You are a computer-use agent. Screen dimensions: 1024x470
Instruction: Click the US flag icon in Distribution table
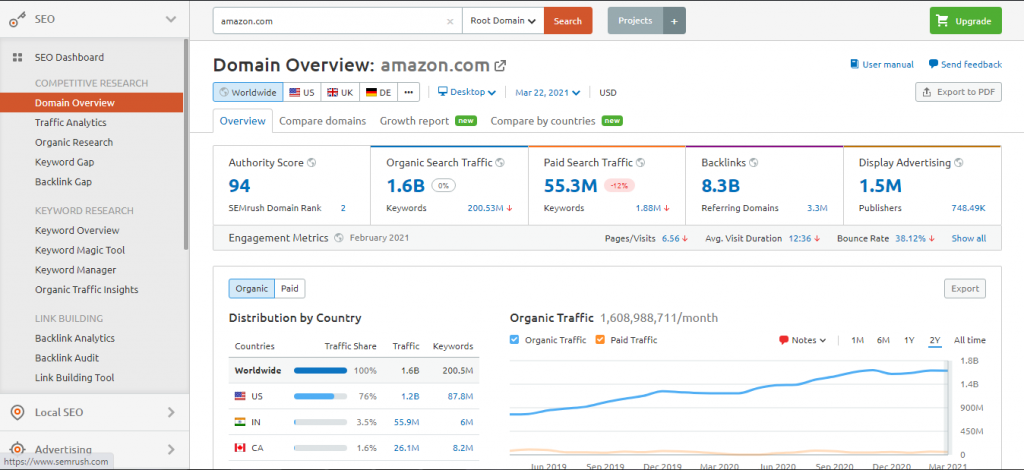click(x=240, y=396)
